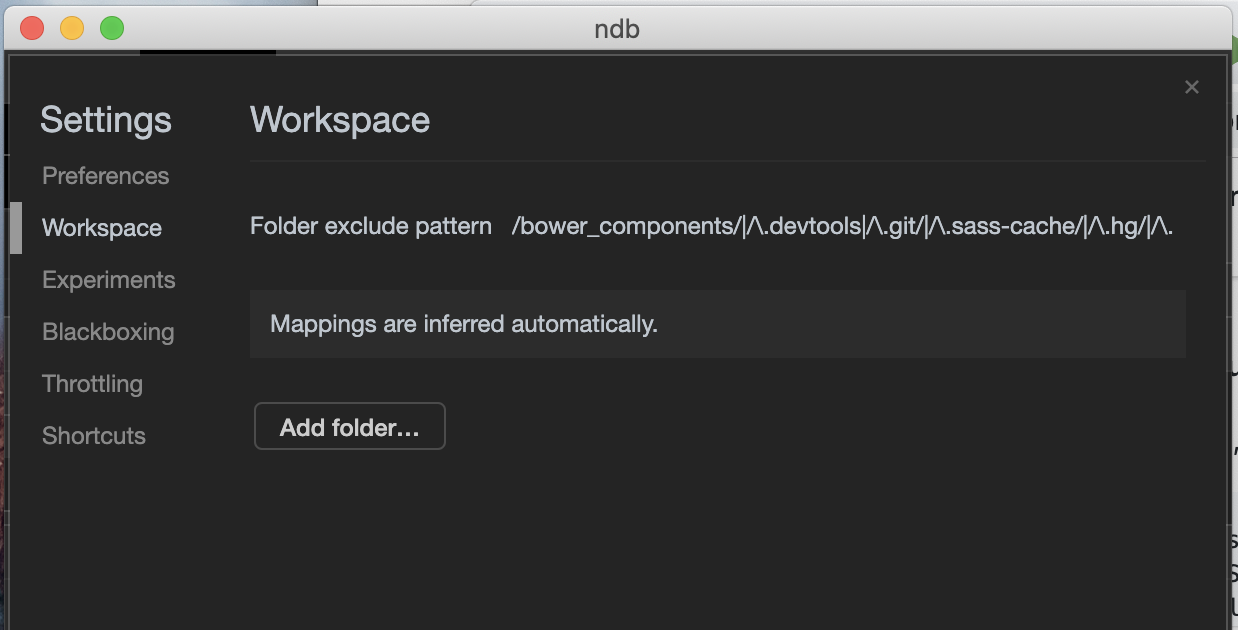Go to the Blackboxing settings tab

[108, 332]
